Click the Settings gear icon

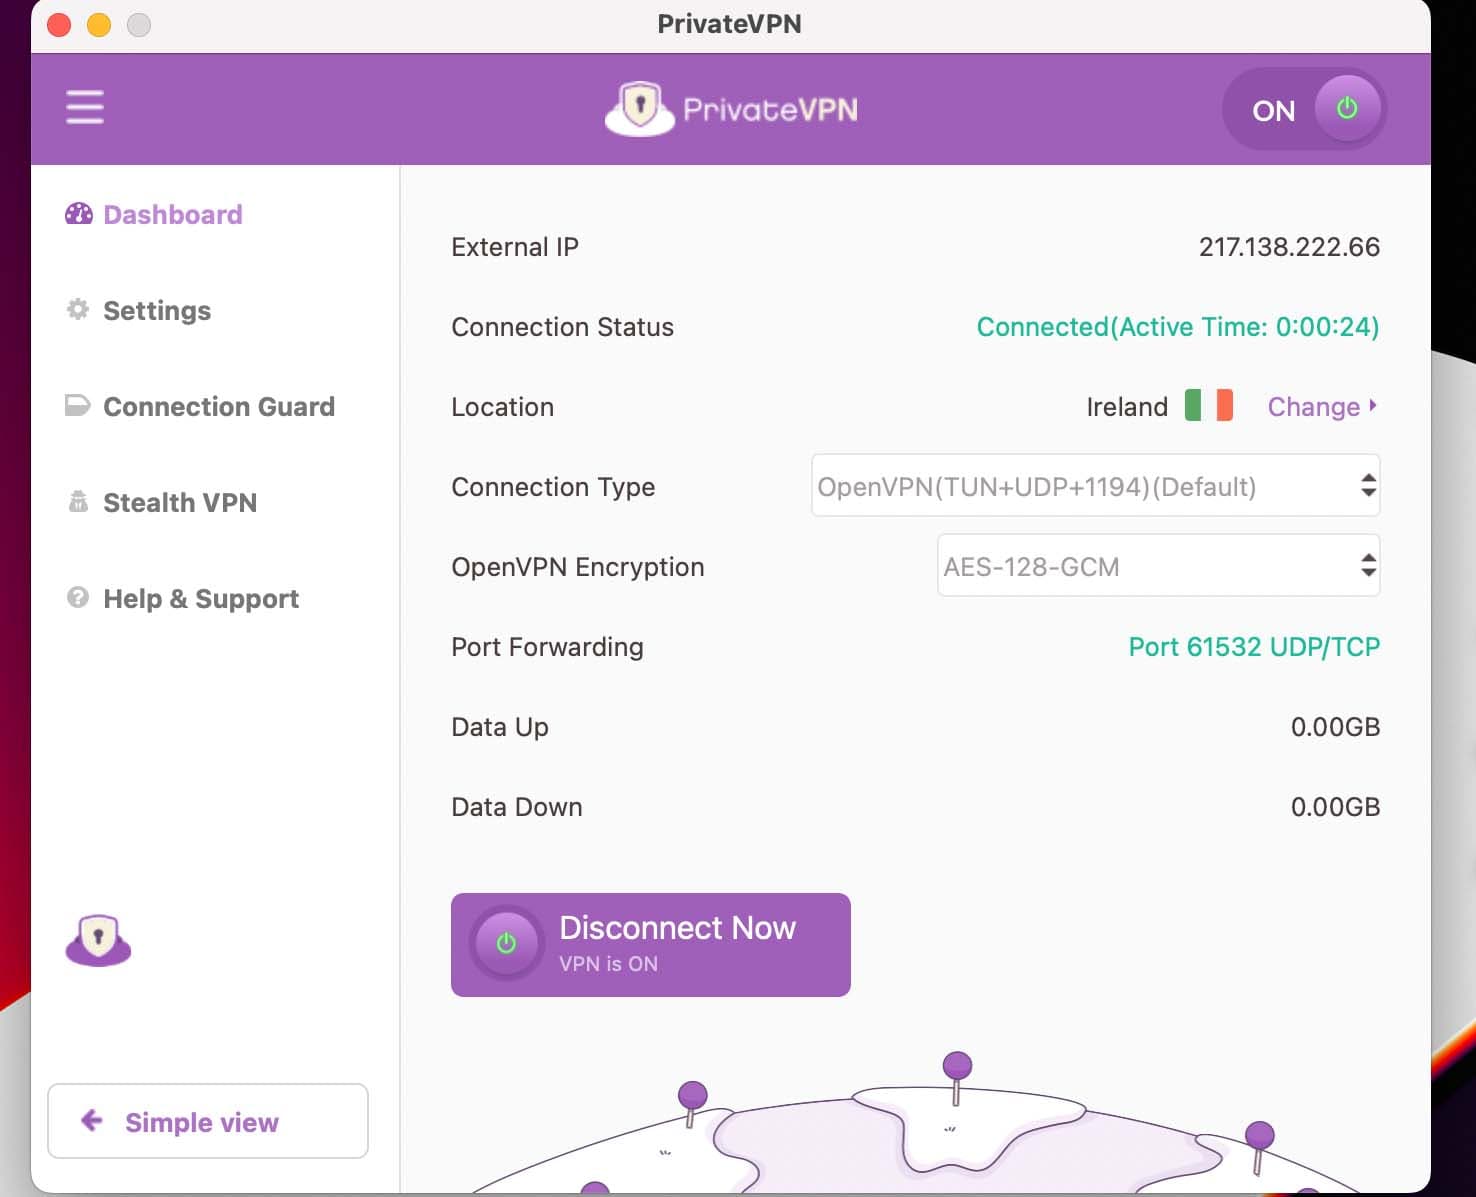[78, 310]
